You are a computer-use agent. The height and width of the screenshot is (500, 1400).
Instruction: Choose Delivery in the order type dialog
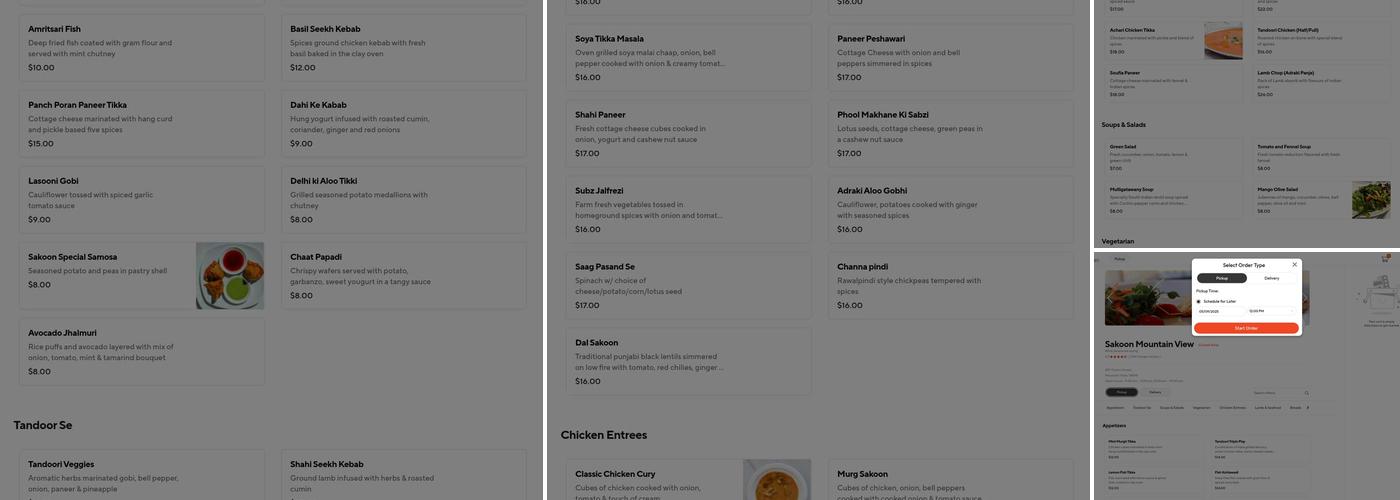tap(1271, 278)
